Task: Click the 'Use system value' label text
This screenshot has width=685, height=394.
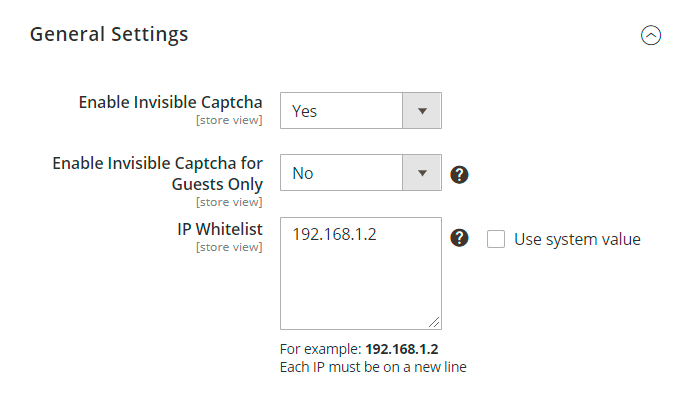Action: point(577,239)
